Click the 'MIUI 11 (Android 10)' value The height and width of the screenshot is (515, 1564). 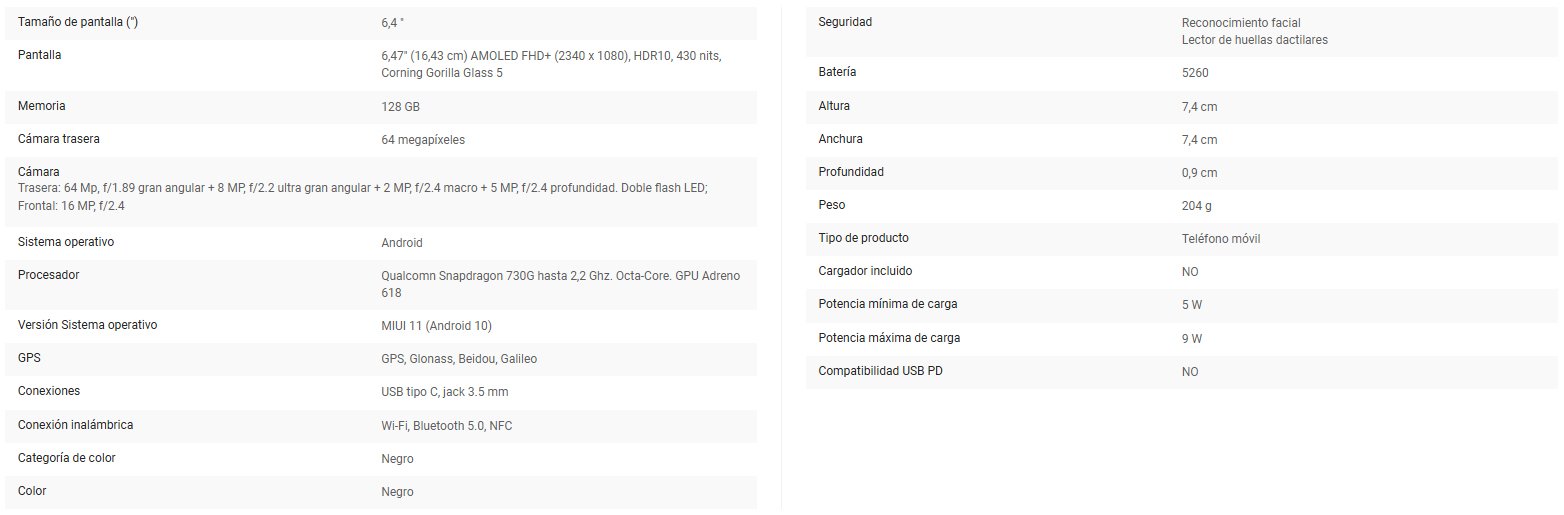pyautogui.click(x=436, y=326)
